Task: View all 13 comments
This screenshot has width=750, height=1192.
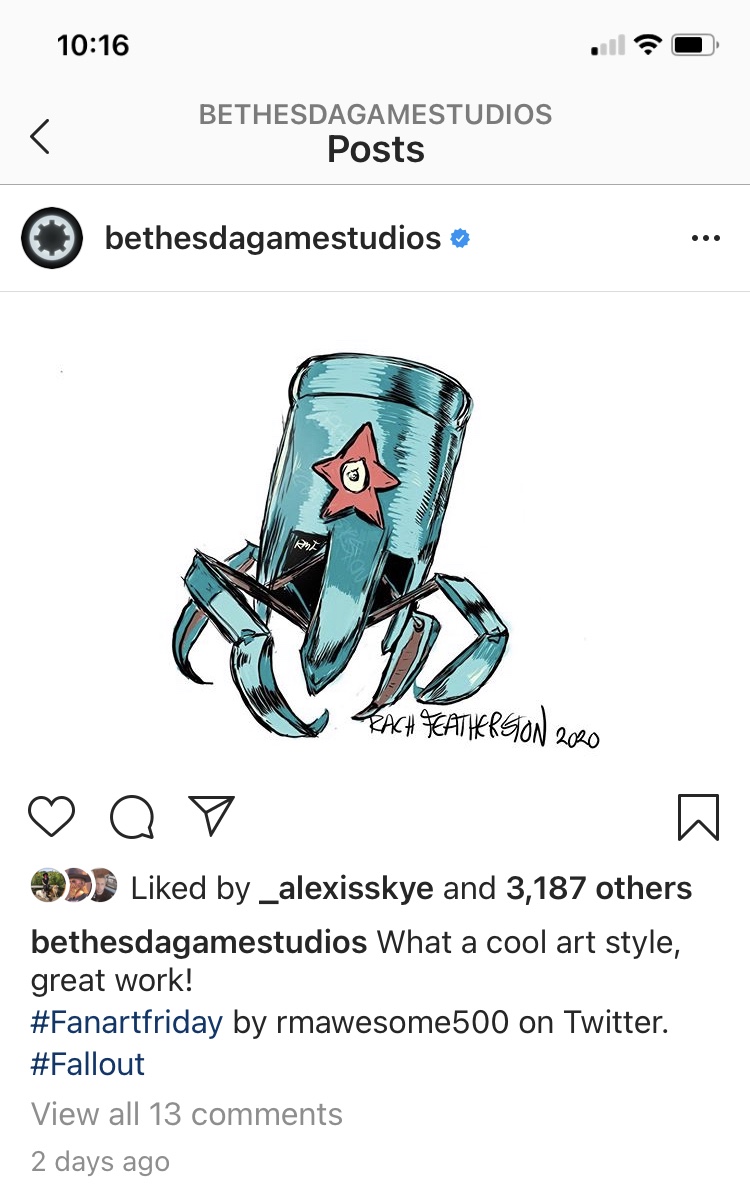Action: tap(187, 1114)
